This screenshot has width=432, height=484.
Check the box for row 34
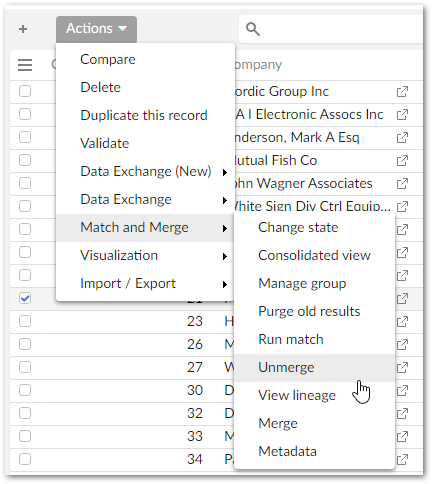pos(25,459)
